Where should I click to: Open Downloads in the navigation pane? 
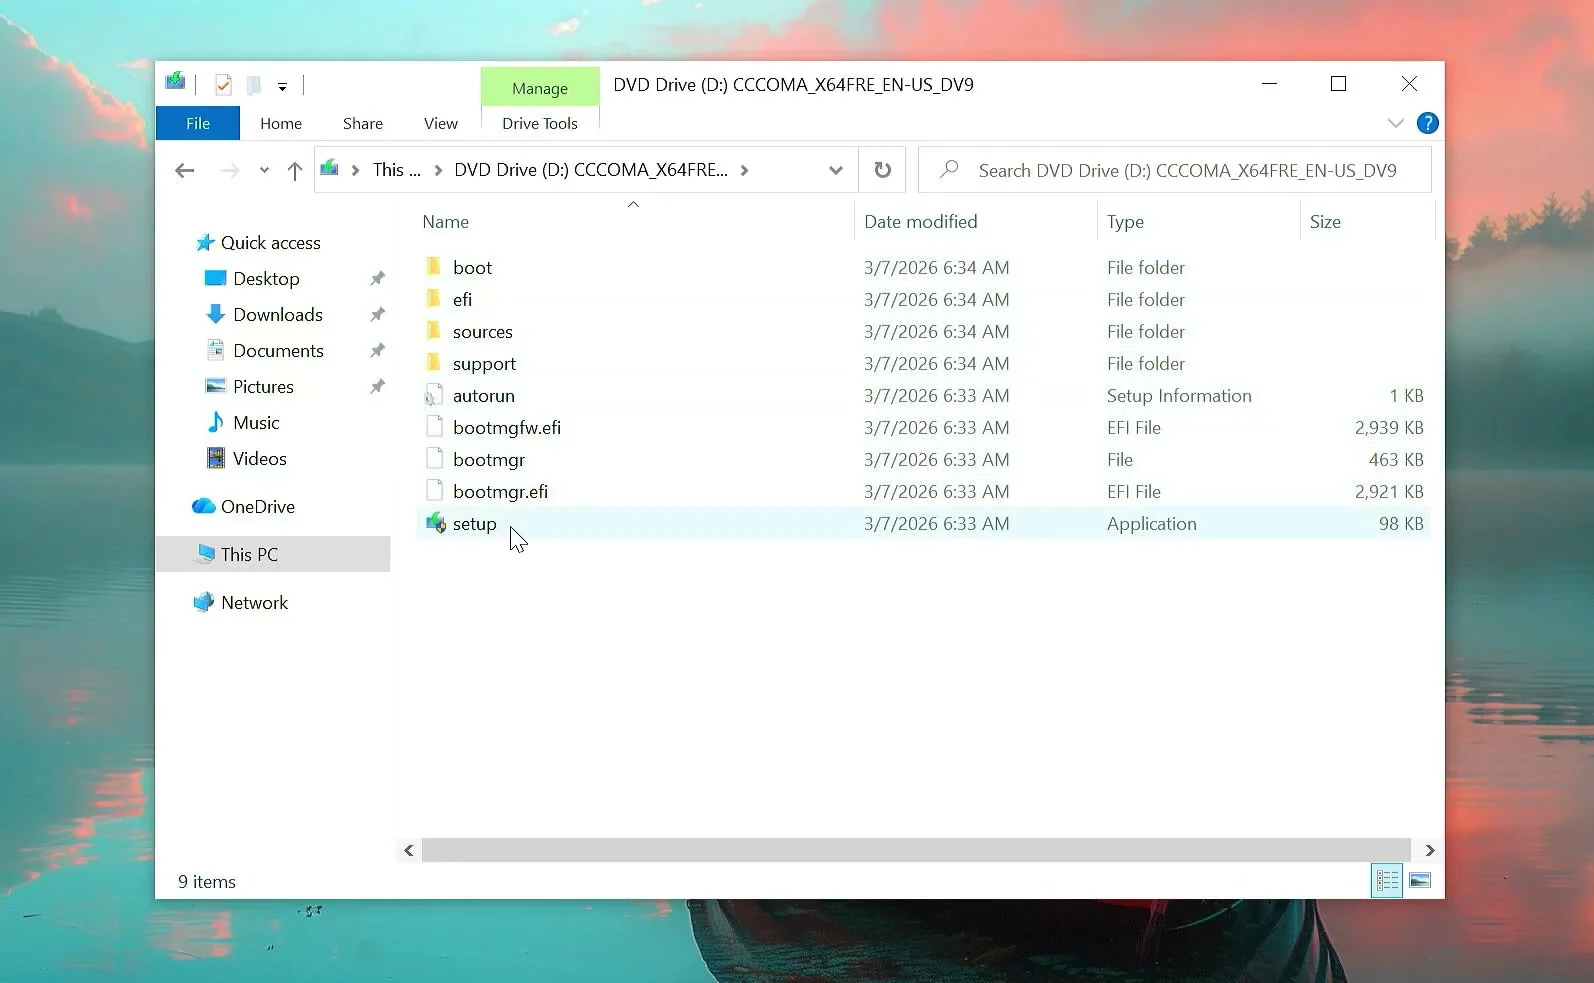click(264, 315)
